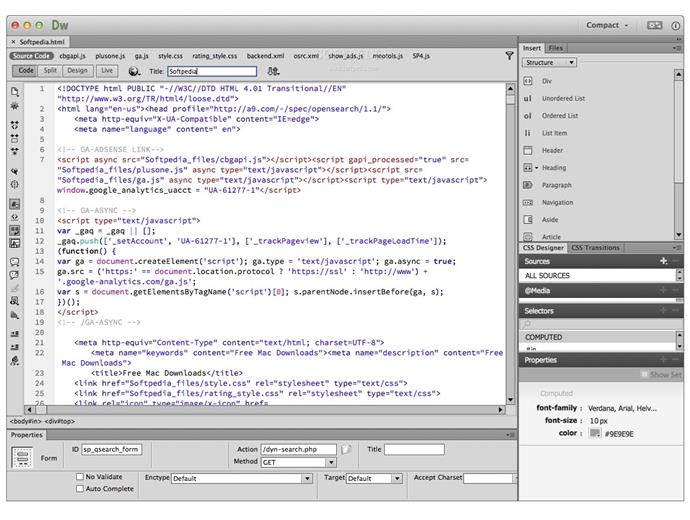Switch to the Files panel tab
Image resolution: width=690 pixels, height=520 pixels.
tap(555, 48)
